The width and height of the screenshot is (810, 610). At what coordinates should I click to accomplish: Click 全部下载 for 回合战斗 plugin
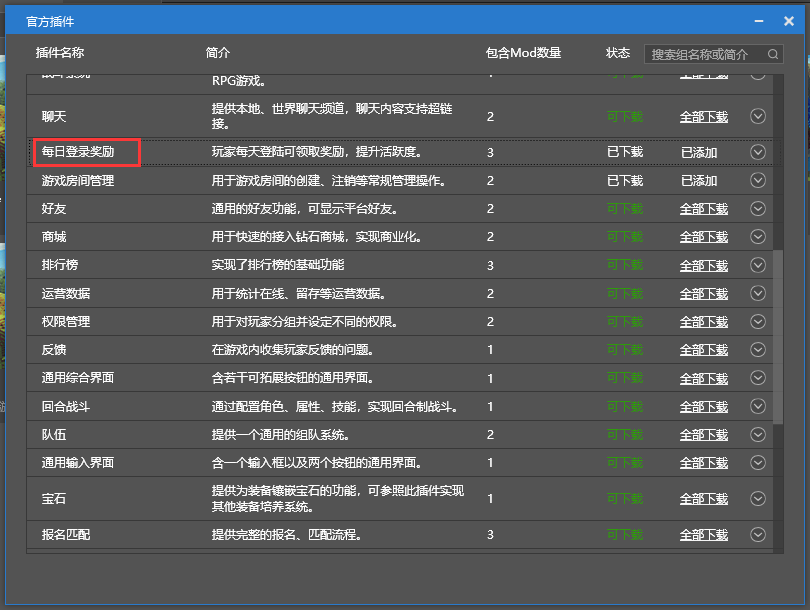coord(703,407)
